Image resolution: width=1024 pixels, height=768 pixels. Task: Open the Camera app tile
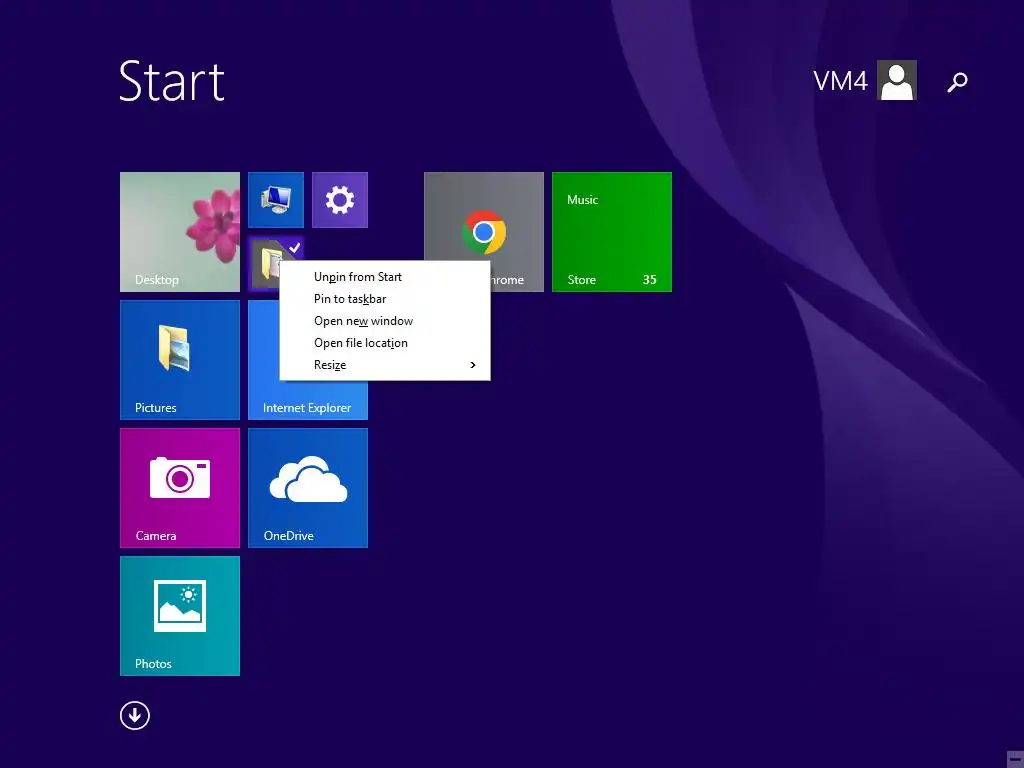click(180, 488)
